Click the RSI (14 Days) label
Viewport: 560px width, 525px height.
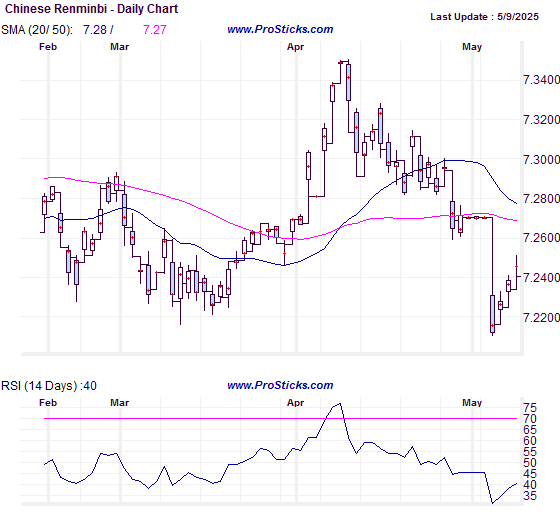click(x=39, y=386)
